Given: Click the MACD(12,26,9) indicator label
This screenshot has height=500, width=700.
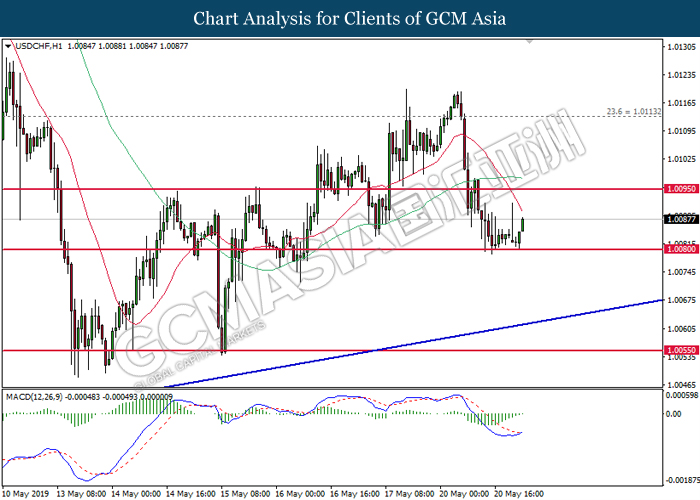Looking at the screenshot, I should pyautogui.click(x=41, y=397).
